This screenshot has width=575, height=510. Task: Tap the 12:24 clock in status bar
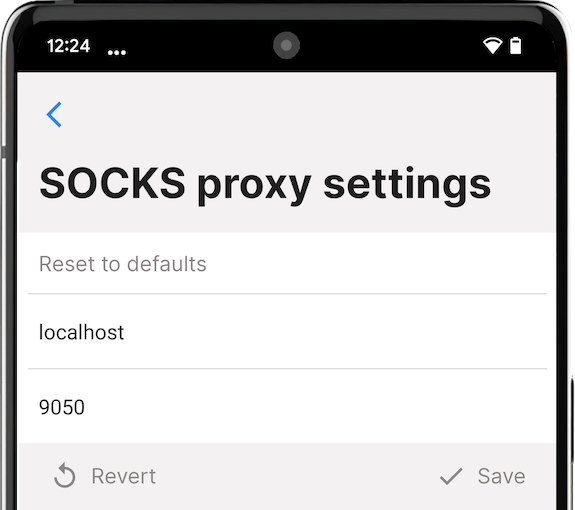coord(69,46)
